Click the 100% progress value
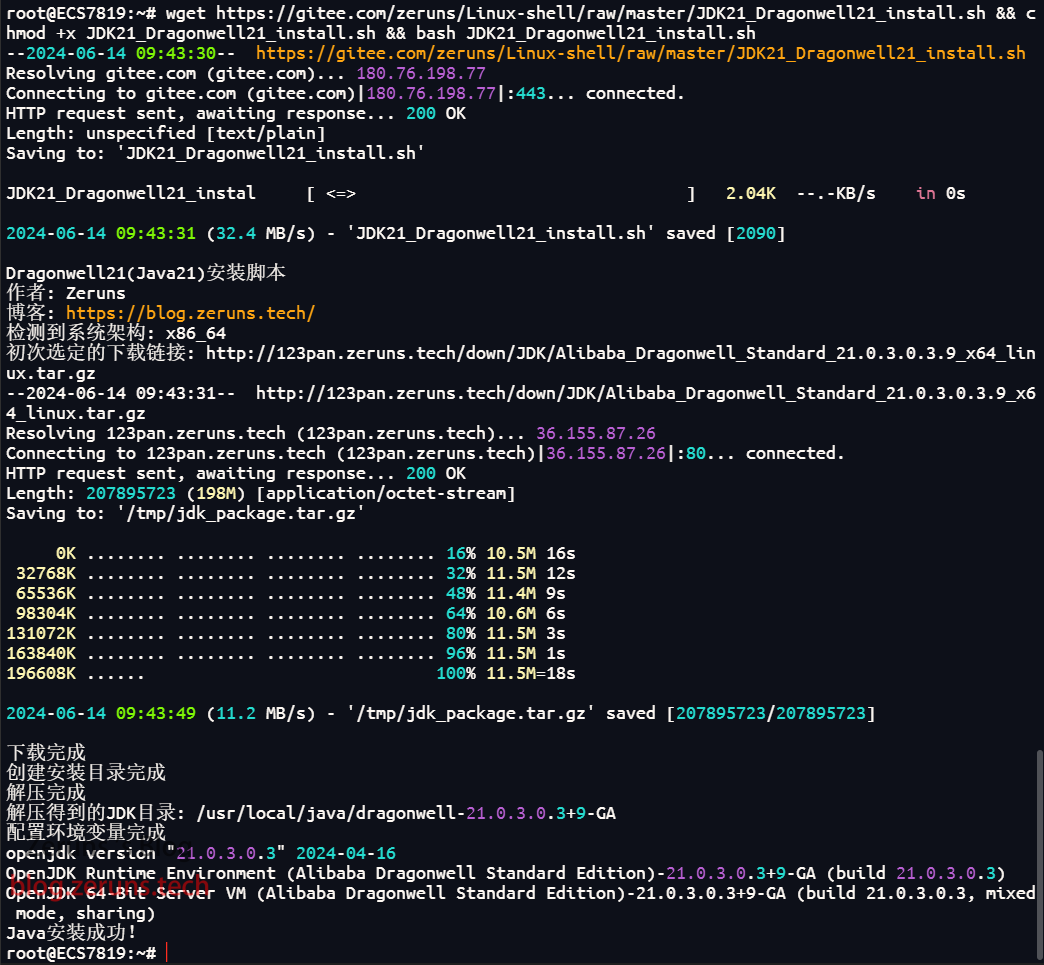The image size is (1044, 965). click(456, 673)
